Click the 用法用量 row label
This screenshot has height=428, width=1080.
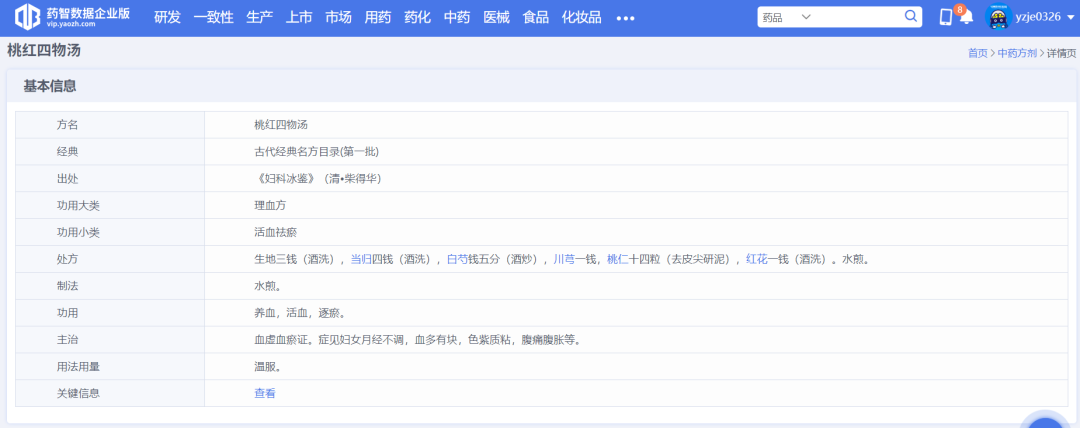[x=78, y=367]
